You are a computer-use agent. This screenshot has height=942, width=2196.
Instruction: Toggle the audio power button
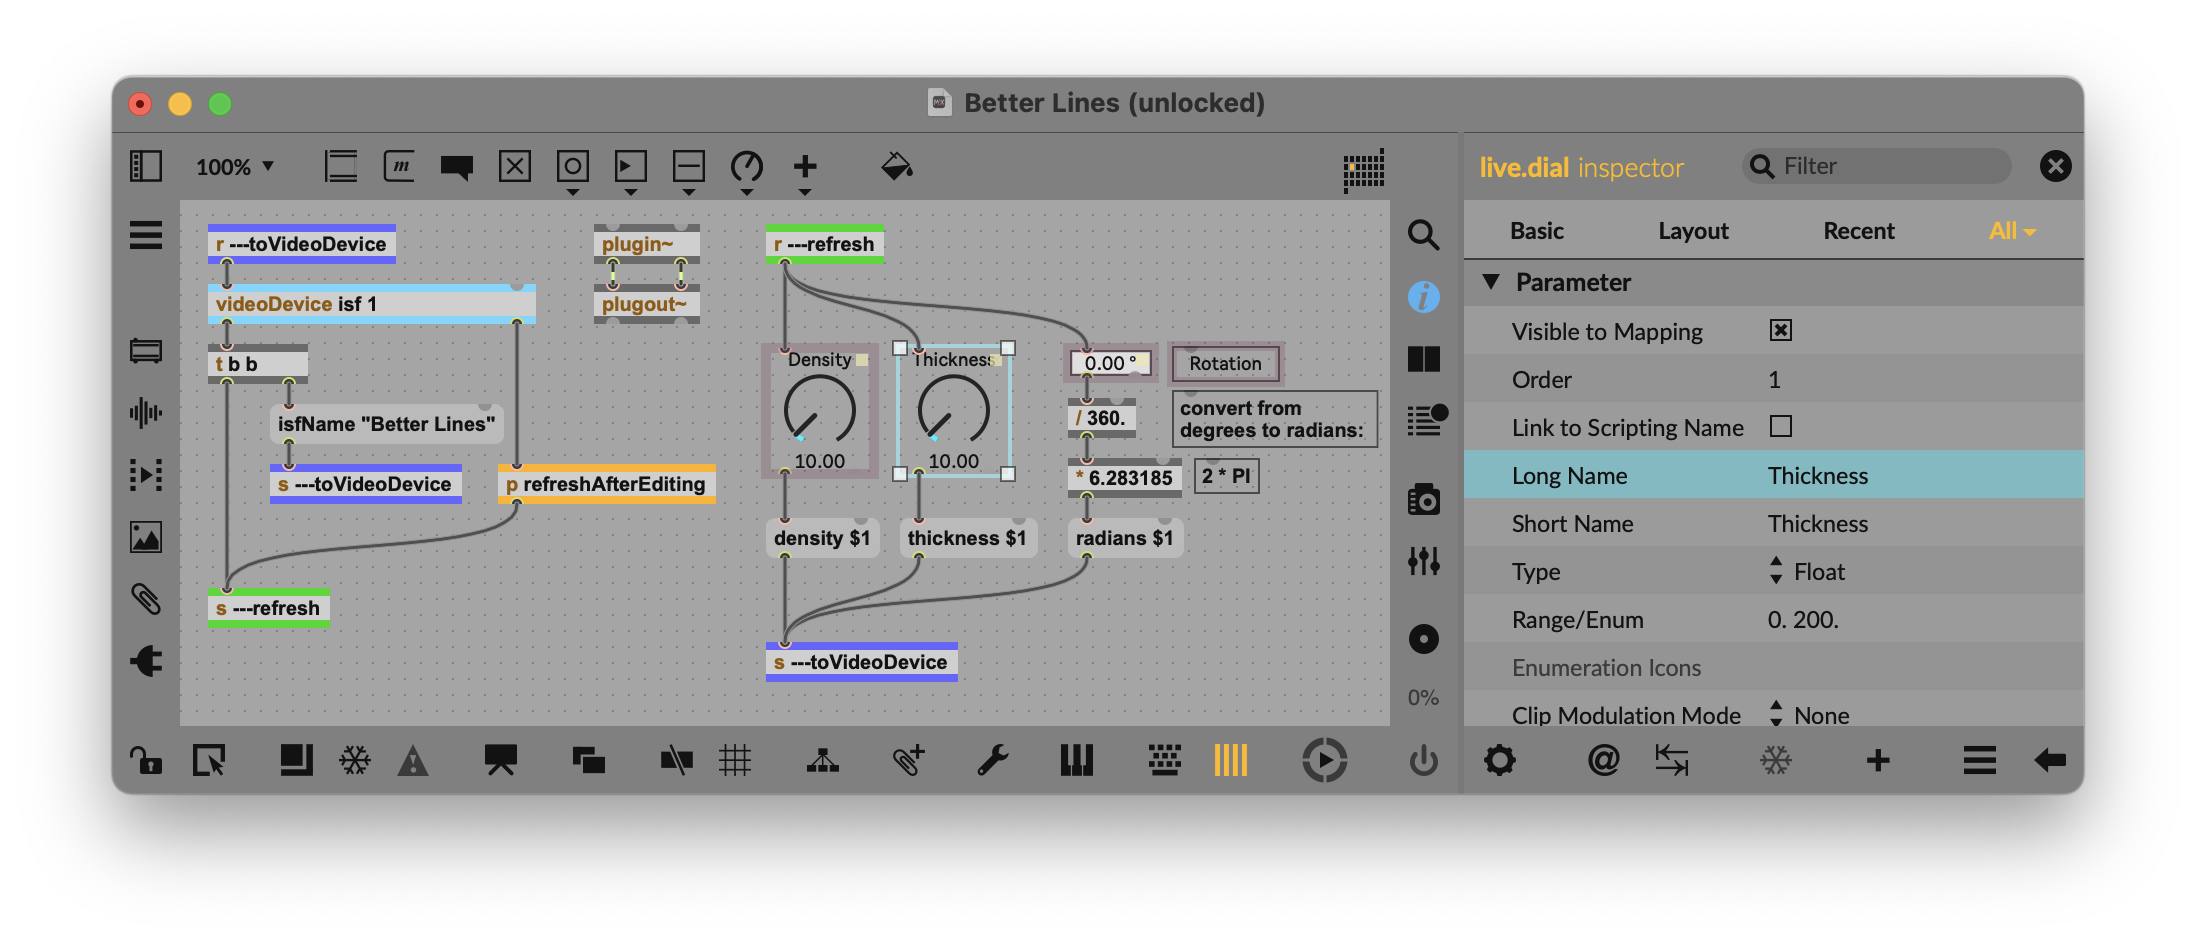[1423, 761]
